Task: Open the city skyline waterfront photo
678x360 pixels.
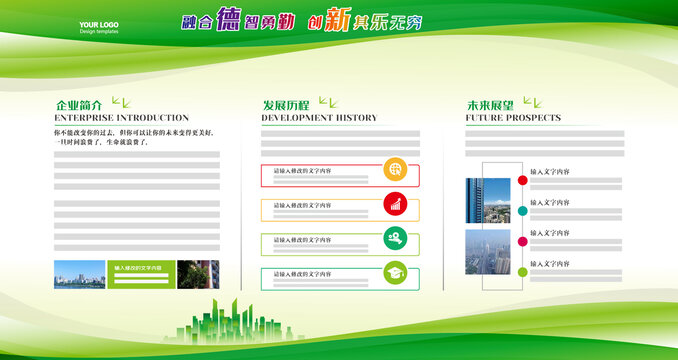Action: tap(80, 274)
